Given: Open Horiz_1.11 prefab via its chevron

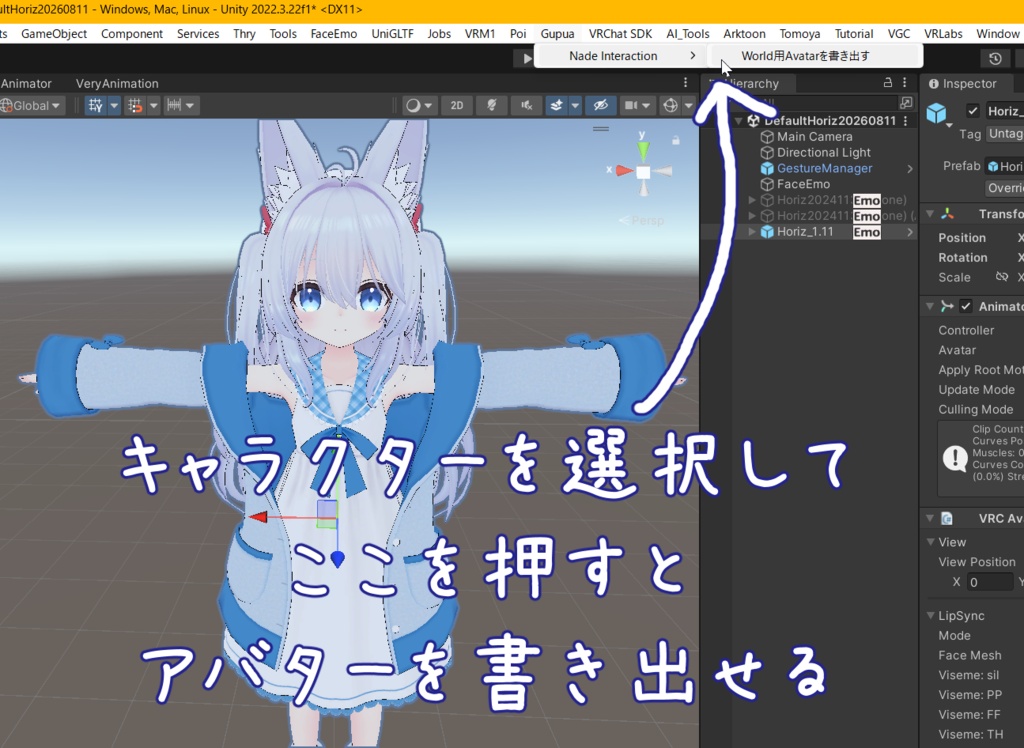Looking at the screenshot, I should tap(910, 232).
